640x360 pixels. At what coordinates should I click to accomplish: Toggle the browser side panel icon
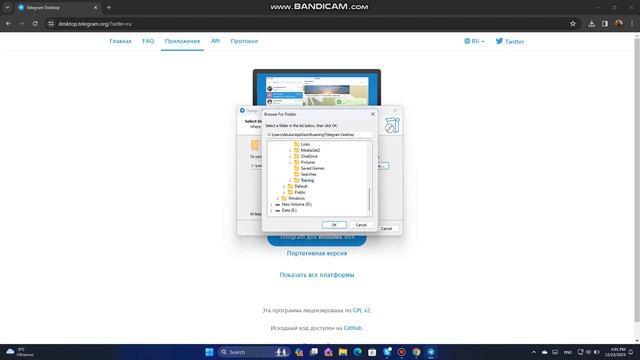[x=605, y=24]
